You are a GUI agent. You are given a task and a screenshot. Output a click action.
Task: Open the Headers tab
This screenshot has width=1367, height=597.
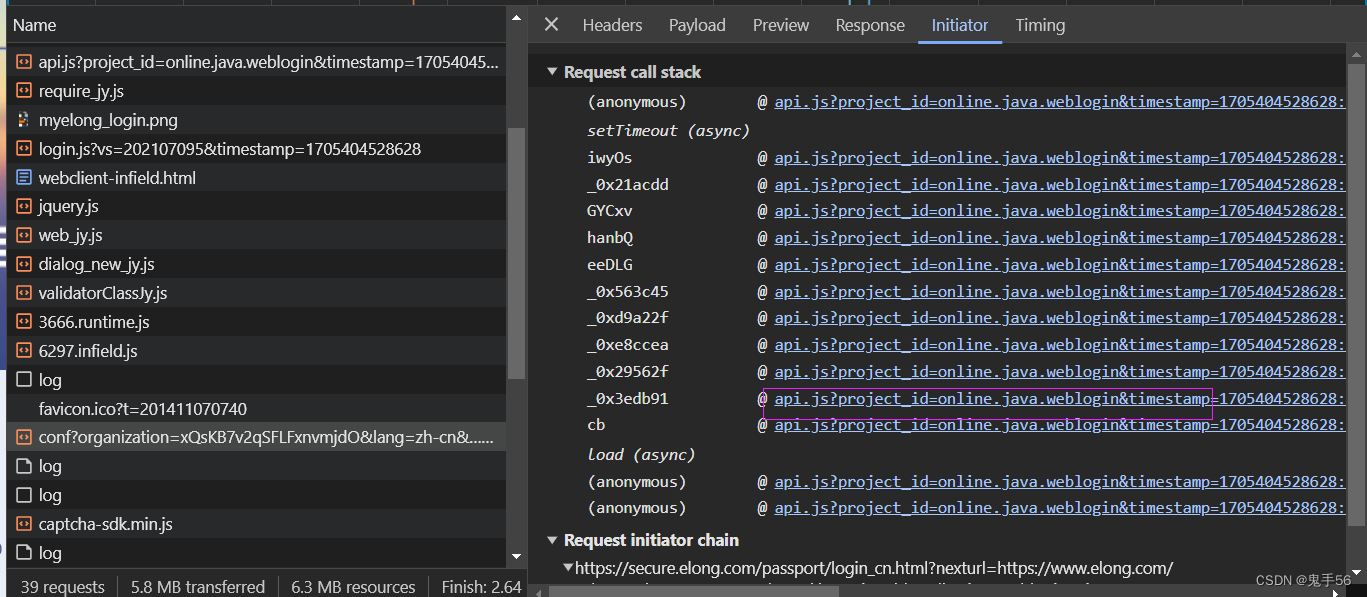tap(612, 25)
